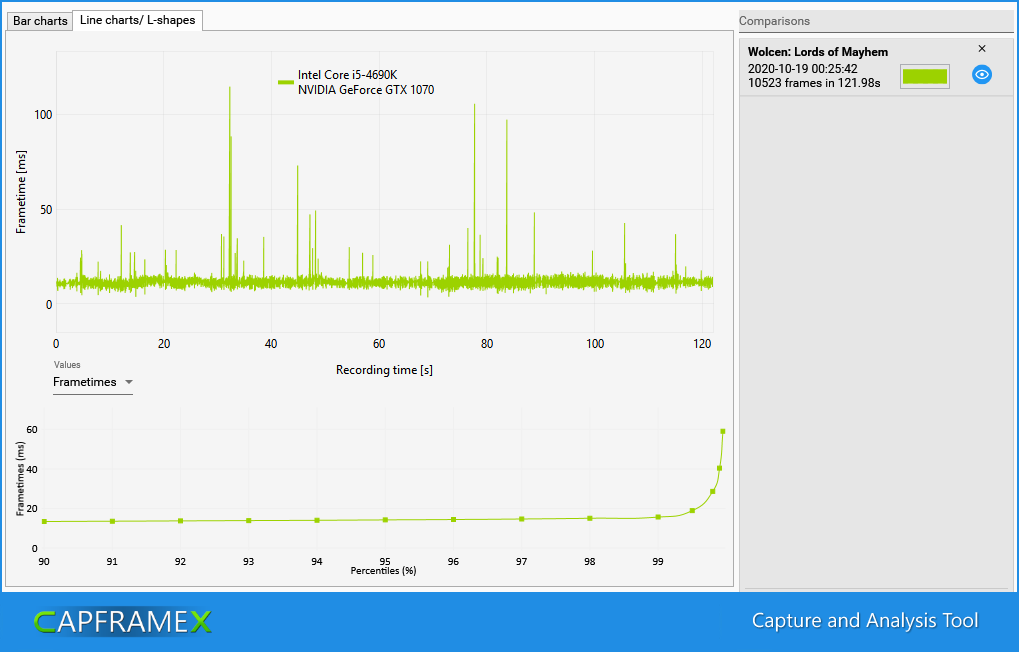Click the Intel Core i5-4690K legend entry
Viewport: 1019px width, 652px height.
tap(348, 75)
